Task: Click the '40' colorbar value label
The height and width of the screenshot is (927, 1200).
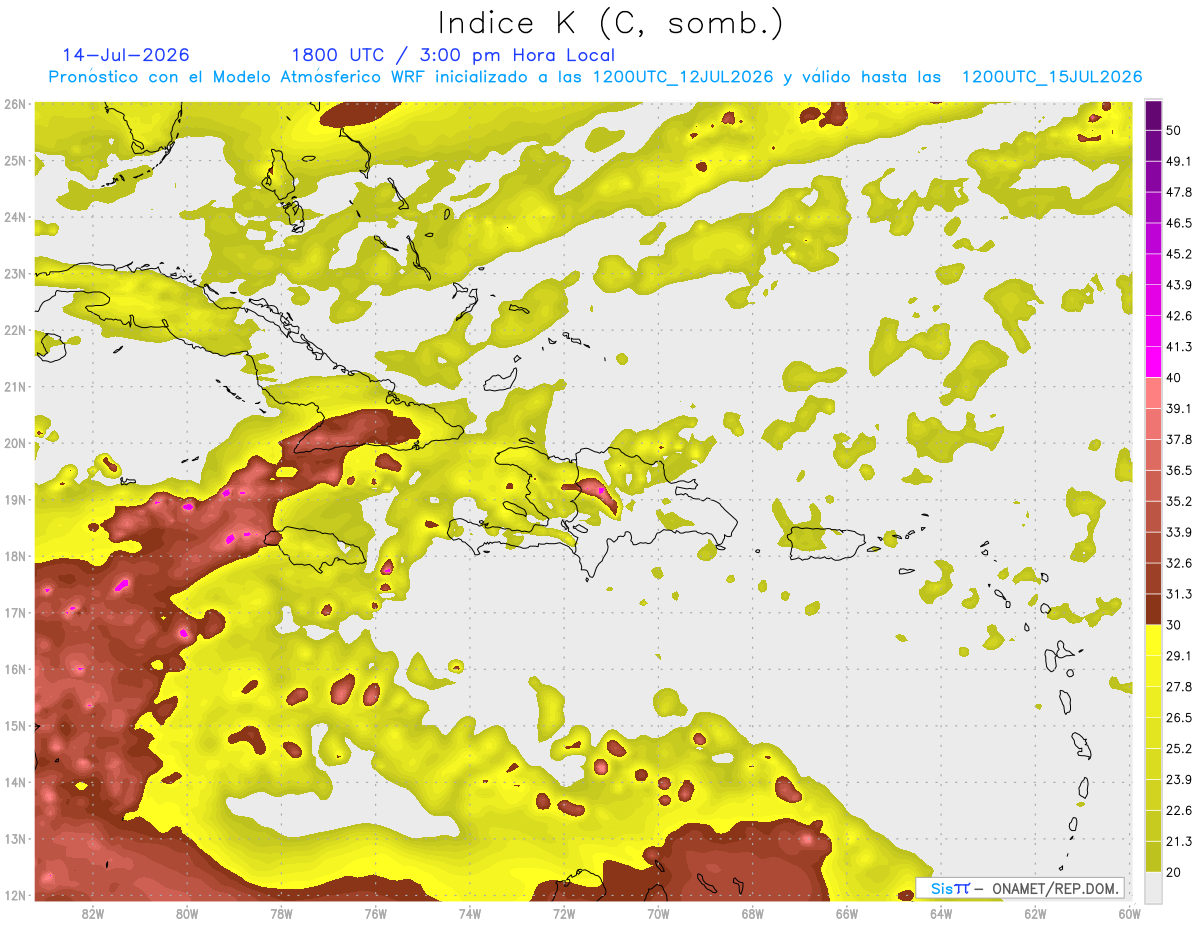Action: (1174, 377)
